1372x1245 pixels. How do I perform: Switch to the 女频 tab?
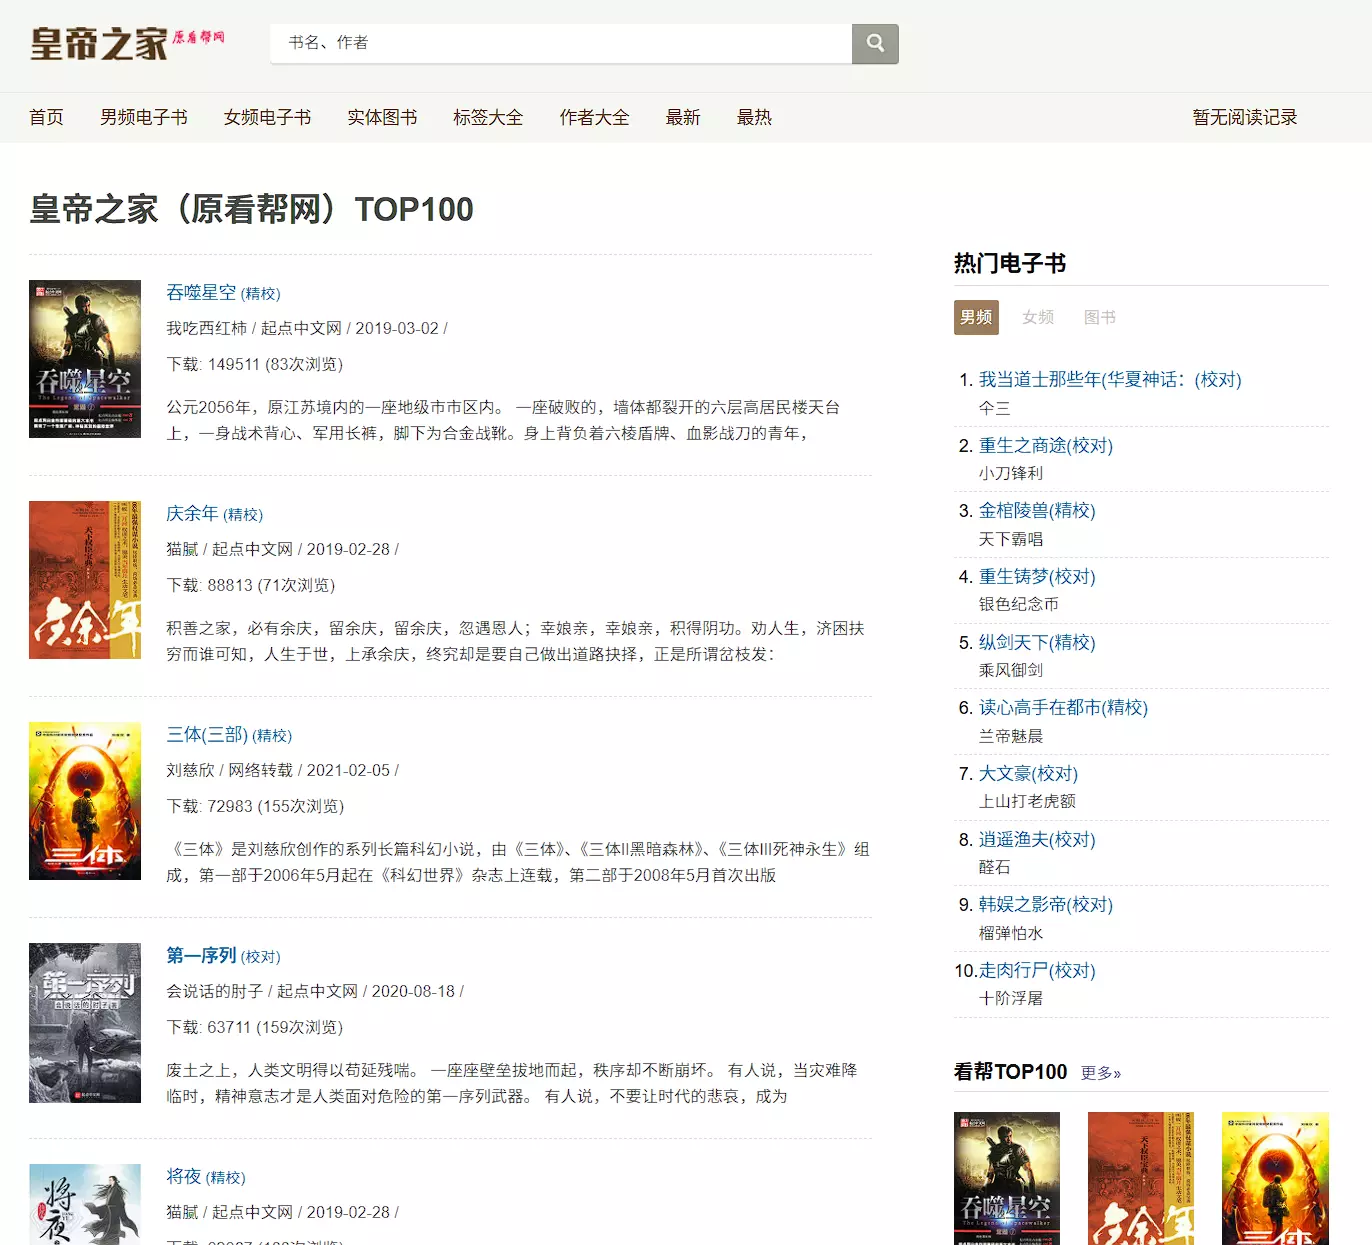pyautogui.click(x=1037, y=317)
